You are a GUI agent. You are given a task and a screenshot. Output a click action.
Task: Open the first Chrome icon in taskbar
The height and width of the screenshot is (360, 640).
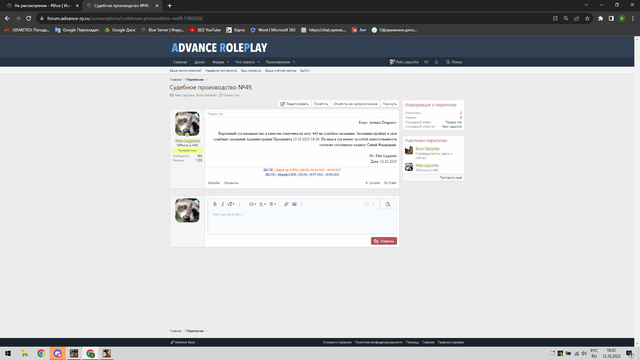click(x=41, y=353)
